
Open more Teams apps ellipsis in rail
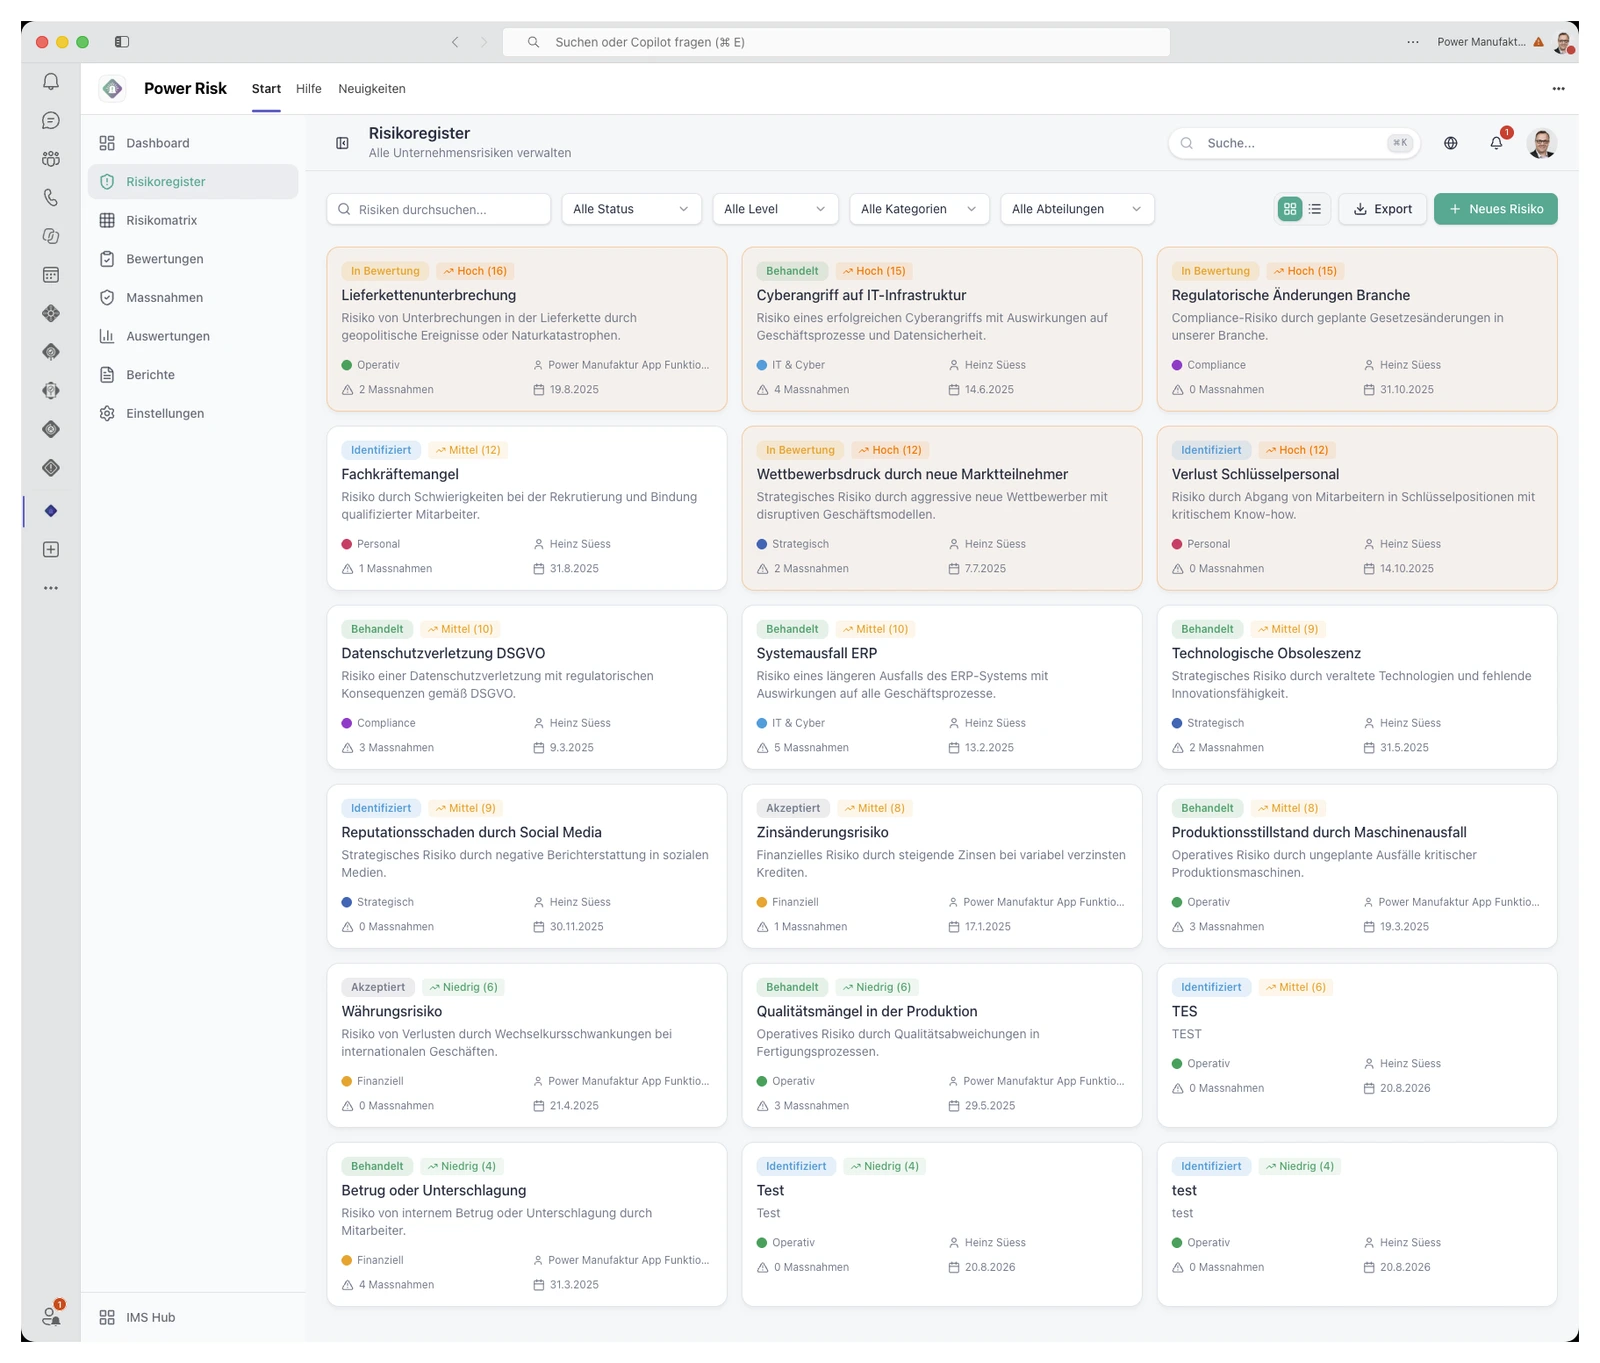51,588
